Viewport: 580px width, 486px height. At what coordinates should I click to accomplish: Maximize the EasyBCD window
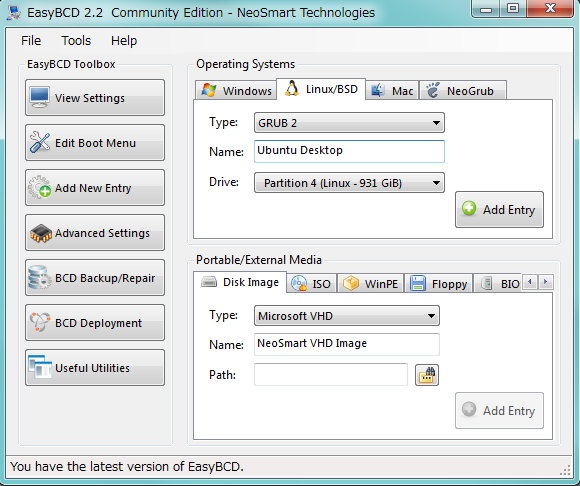click(x=513, y=9)
